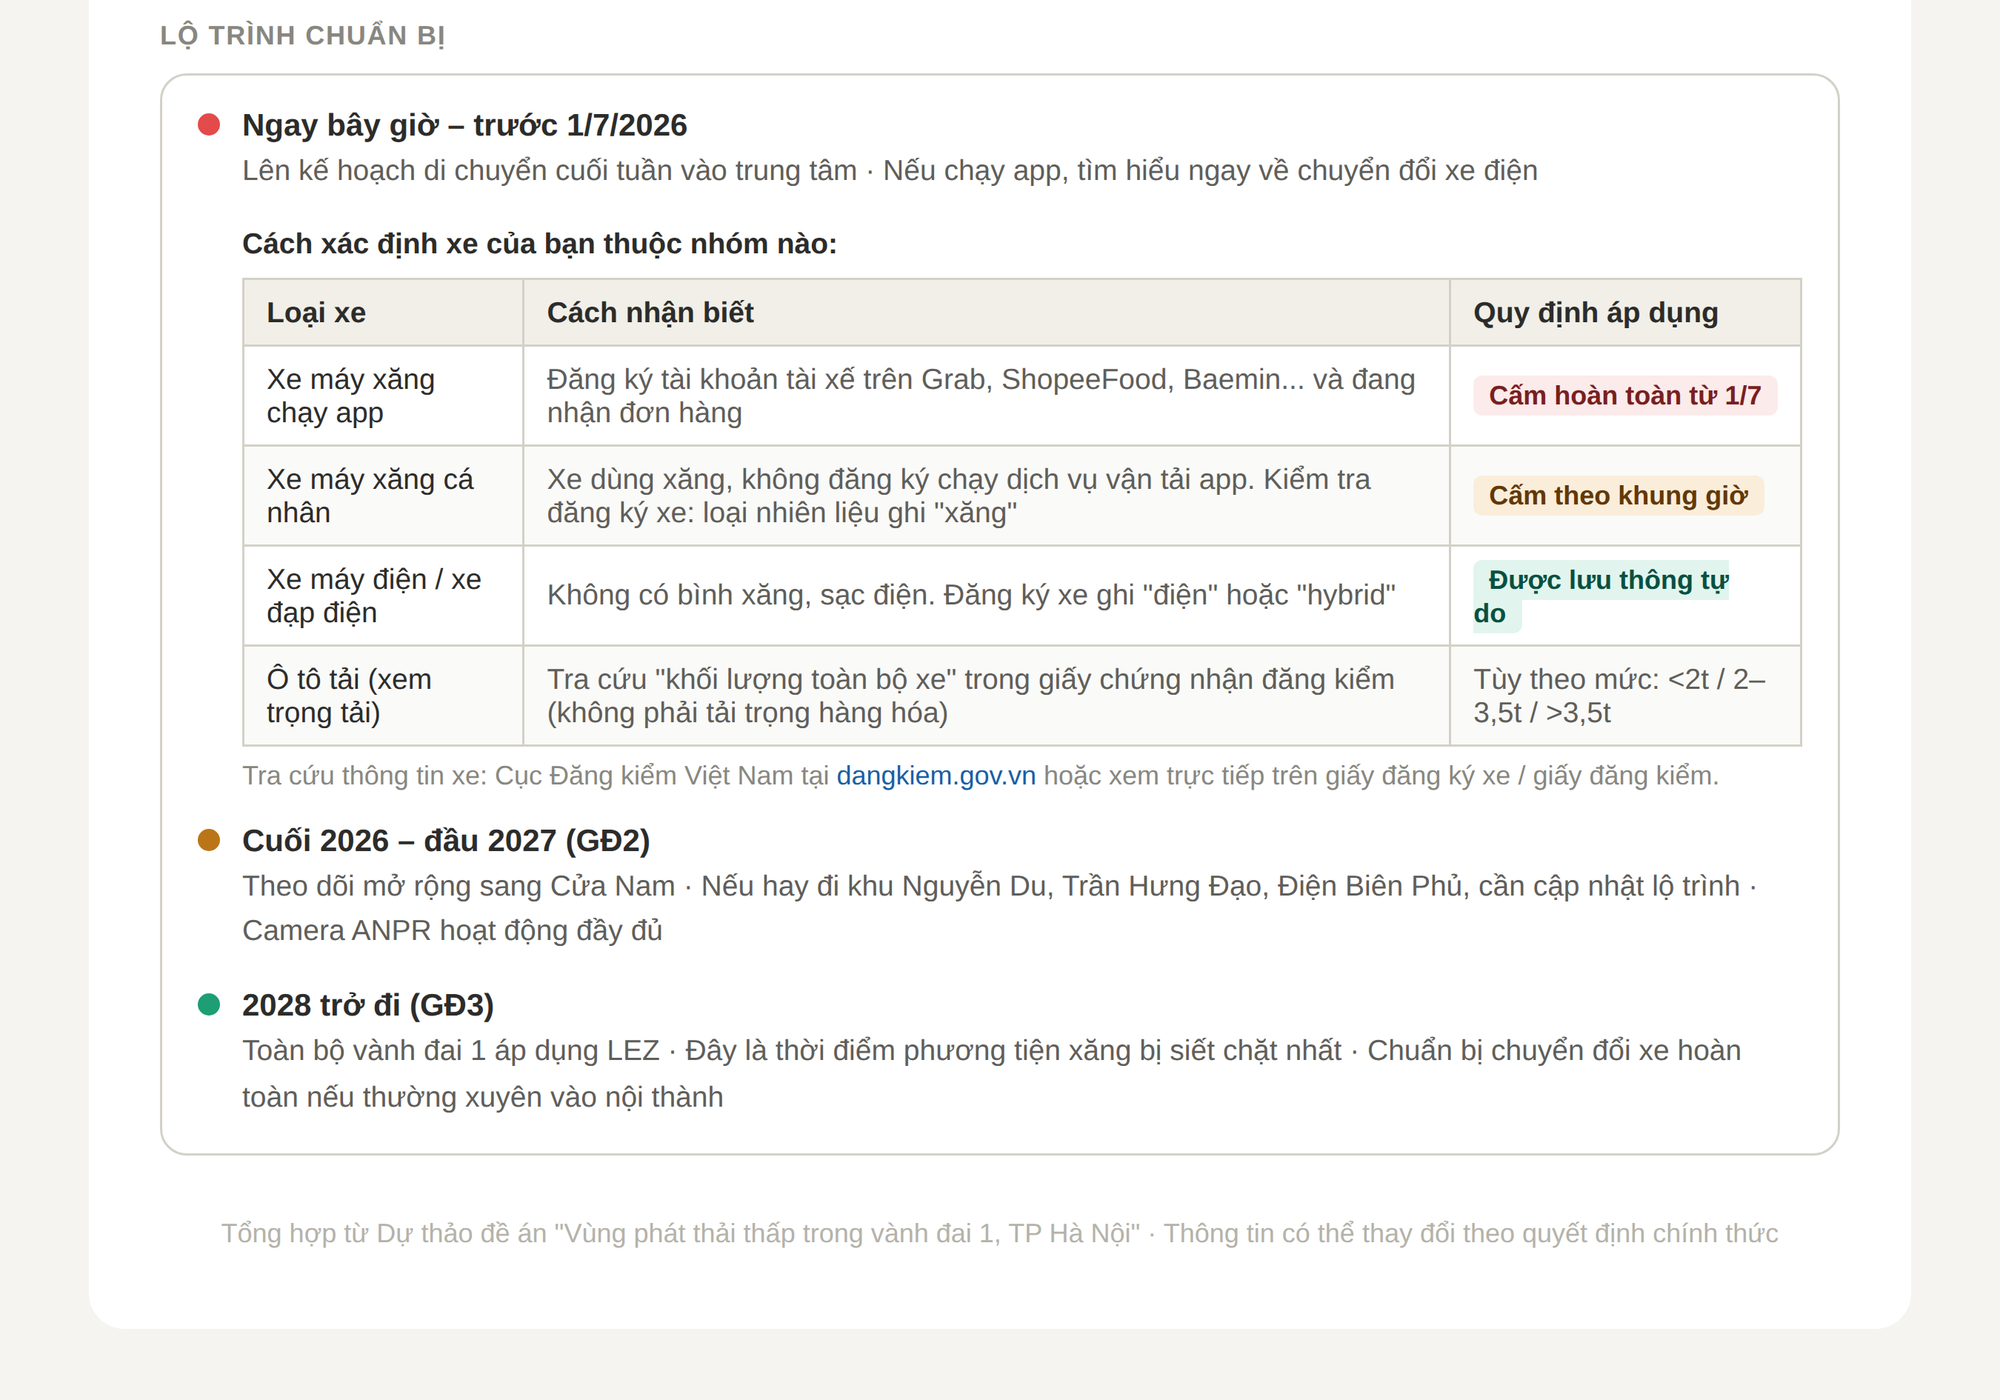The height and width of the screenshot is (1400, 2000).
Task: Click the 'Cuối 2026 – đầu 2027 (GĐ2)' heading
Action: coord(446,840)
